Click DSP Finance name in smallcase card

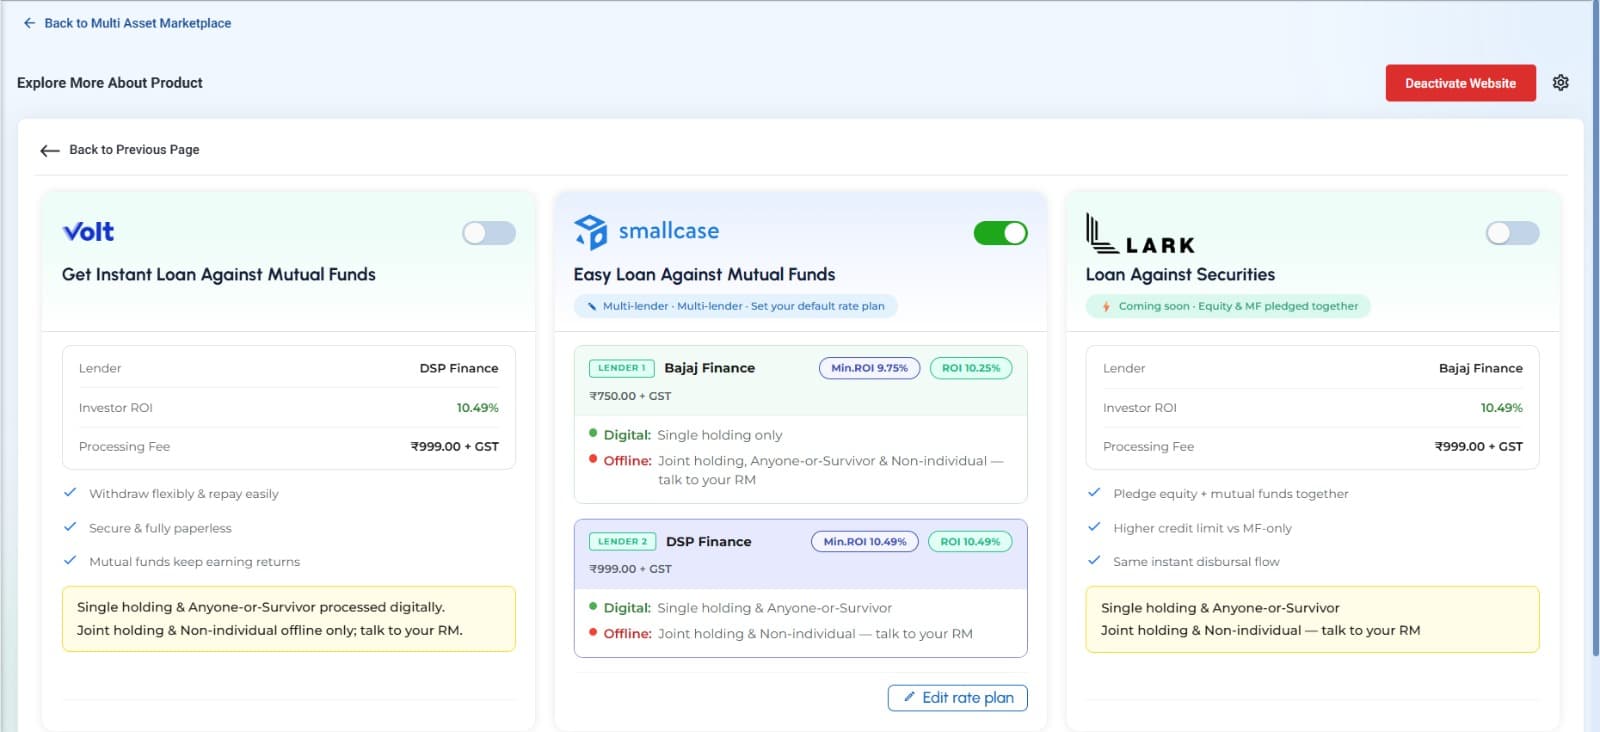point(709,541)
